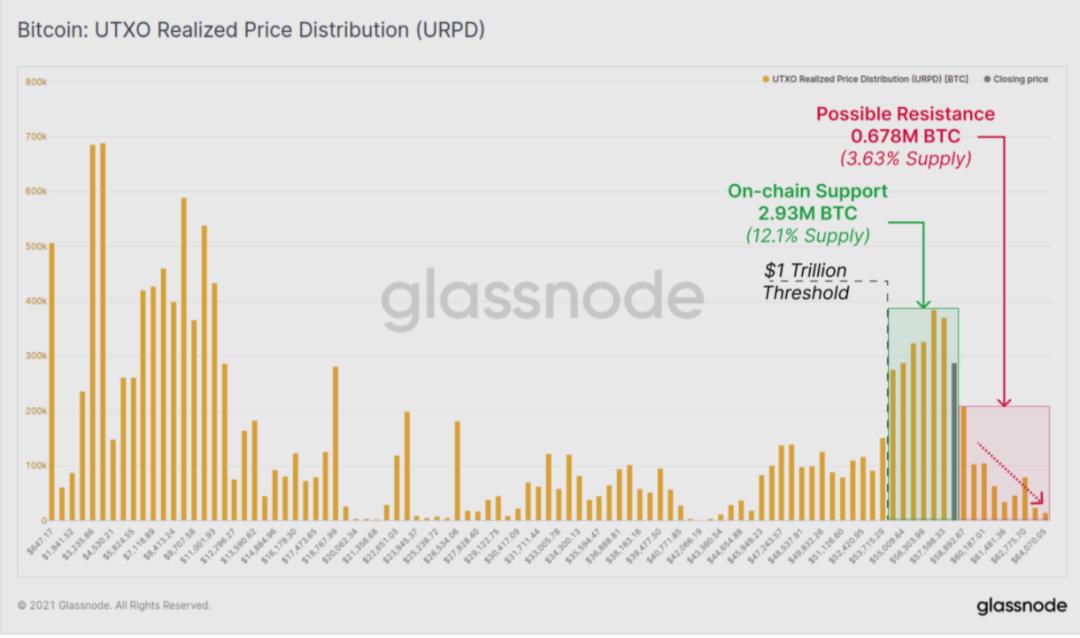Click the gray Closing price legend dot
Viewport: 1080px width, 638px height.
coord(986,79)
